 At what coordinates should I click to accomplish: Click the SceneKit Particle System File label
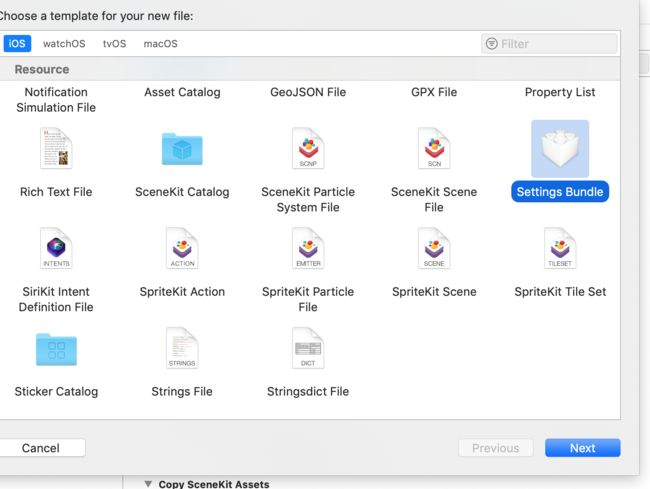(308, 200)
